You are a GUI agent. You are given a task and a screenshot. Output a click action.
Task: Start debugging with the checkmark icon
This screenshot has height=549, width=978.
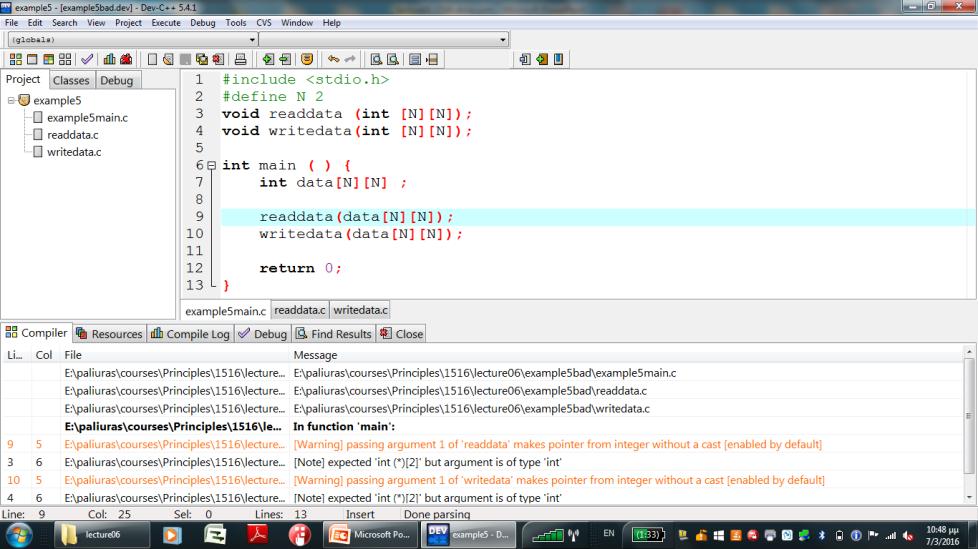point(87,59)
